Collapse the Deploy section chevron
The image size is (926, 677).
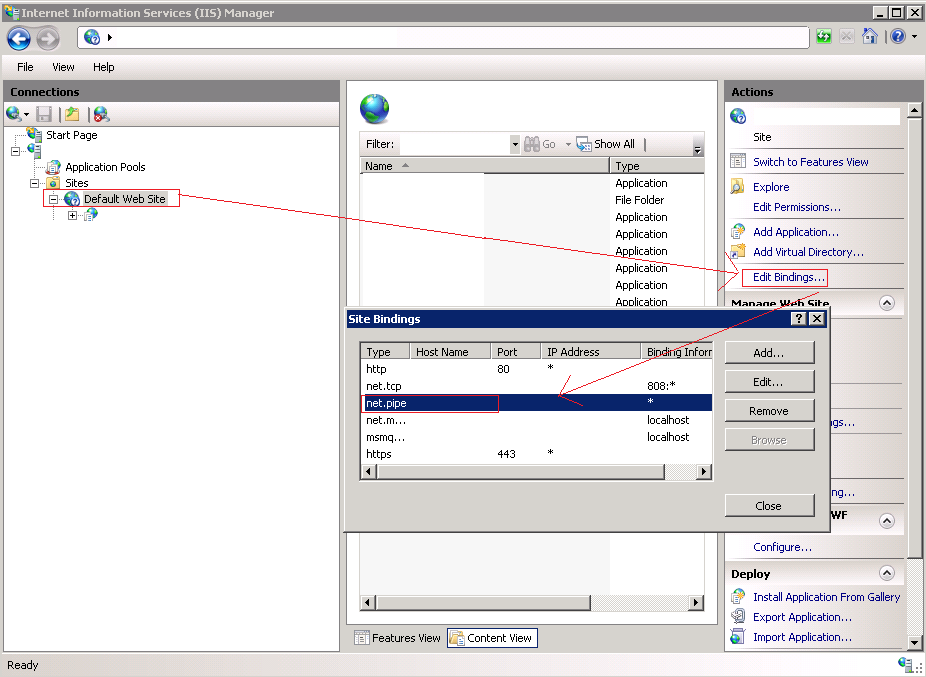pyautogui.click(x=886, y=574)
